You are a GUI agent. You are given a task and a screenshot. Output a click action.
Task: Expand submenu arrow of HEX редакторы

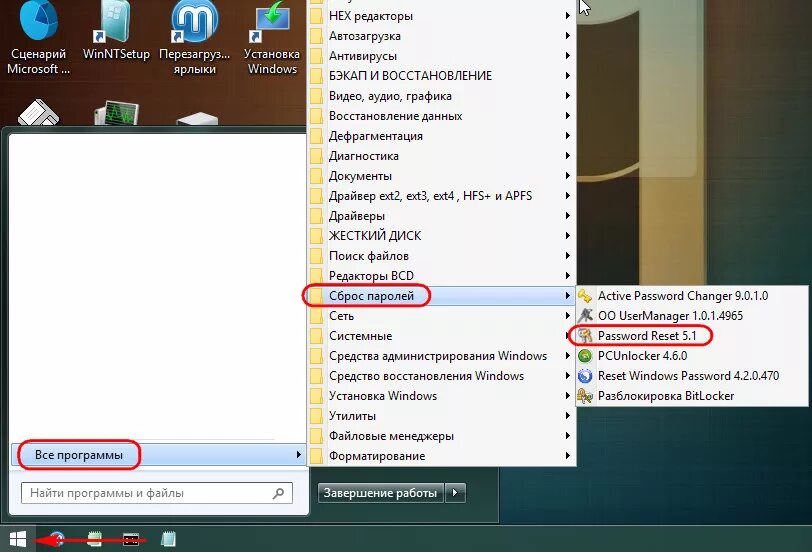[x=568, y=16]
